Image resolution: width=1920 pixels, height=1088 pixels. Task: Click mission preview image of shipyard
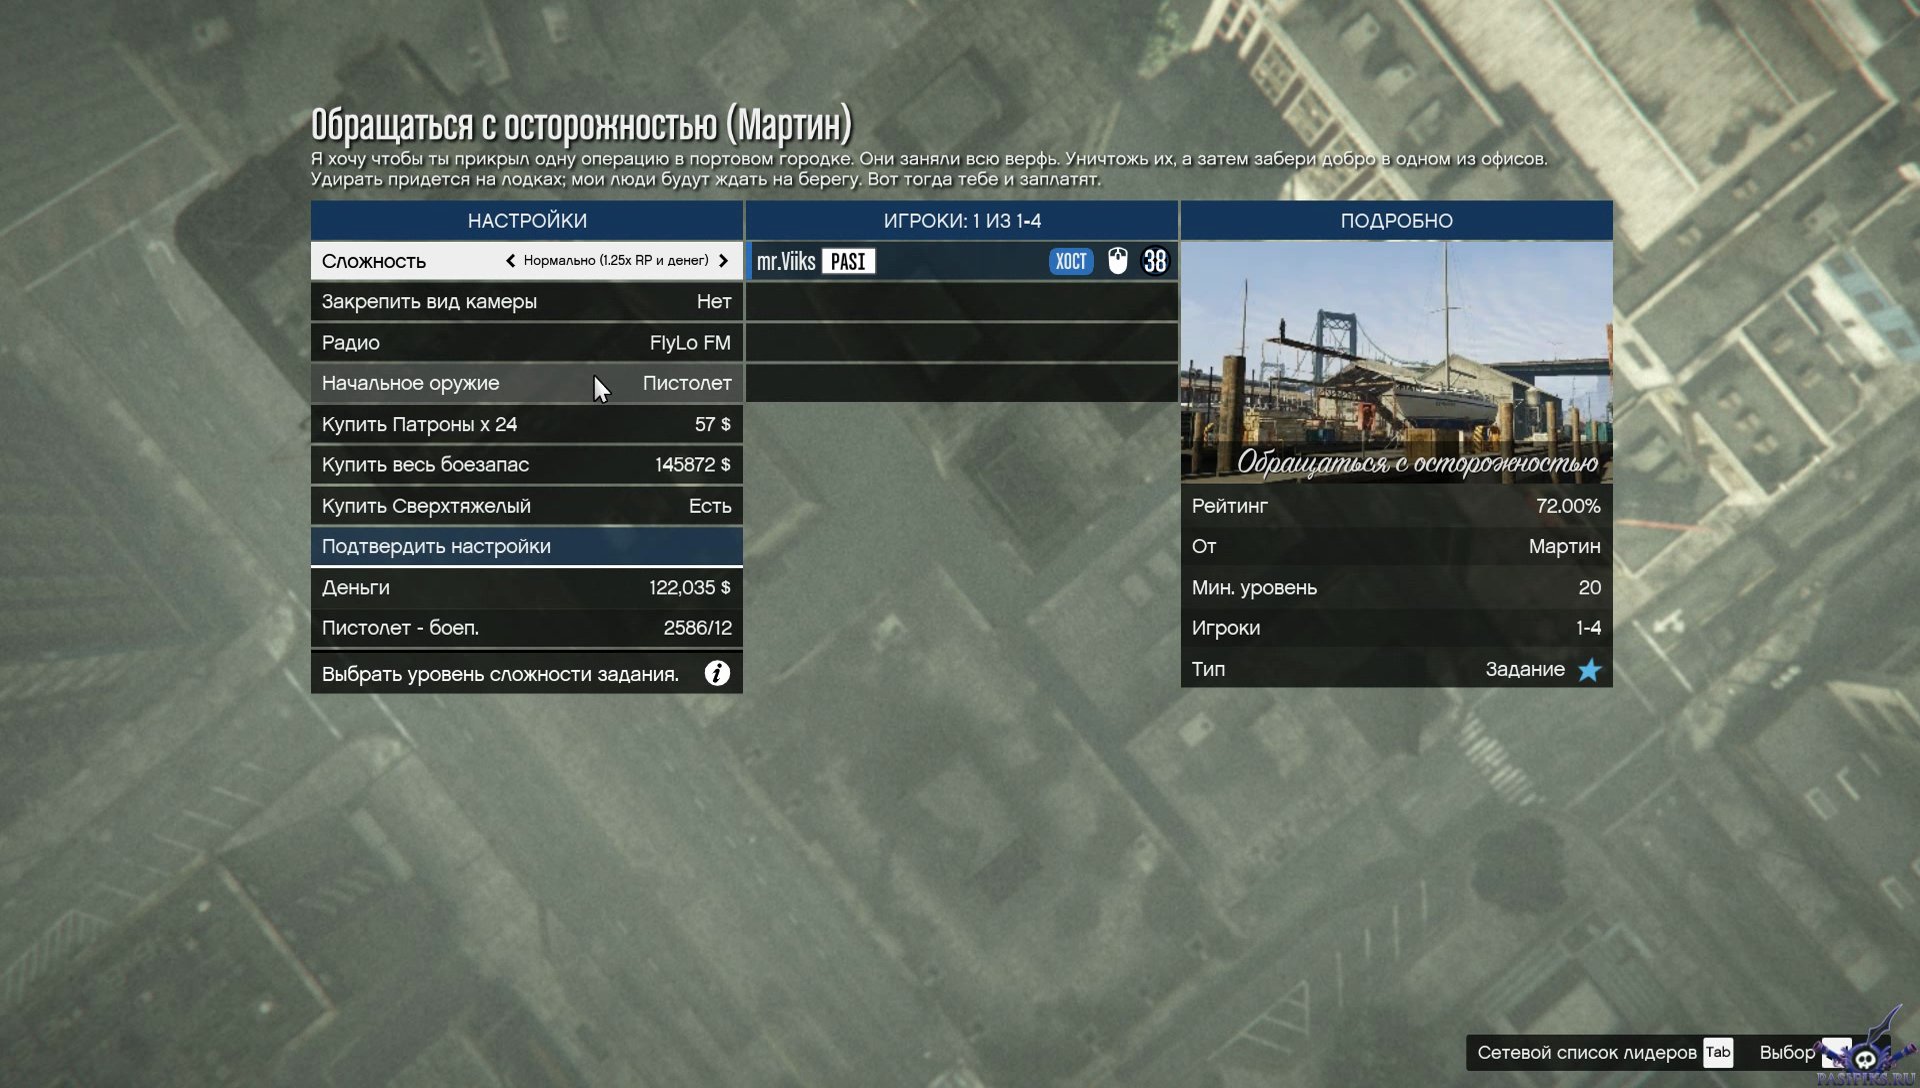[1397, 362]
